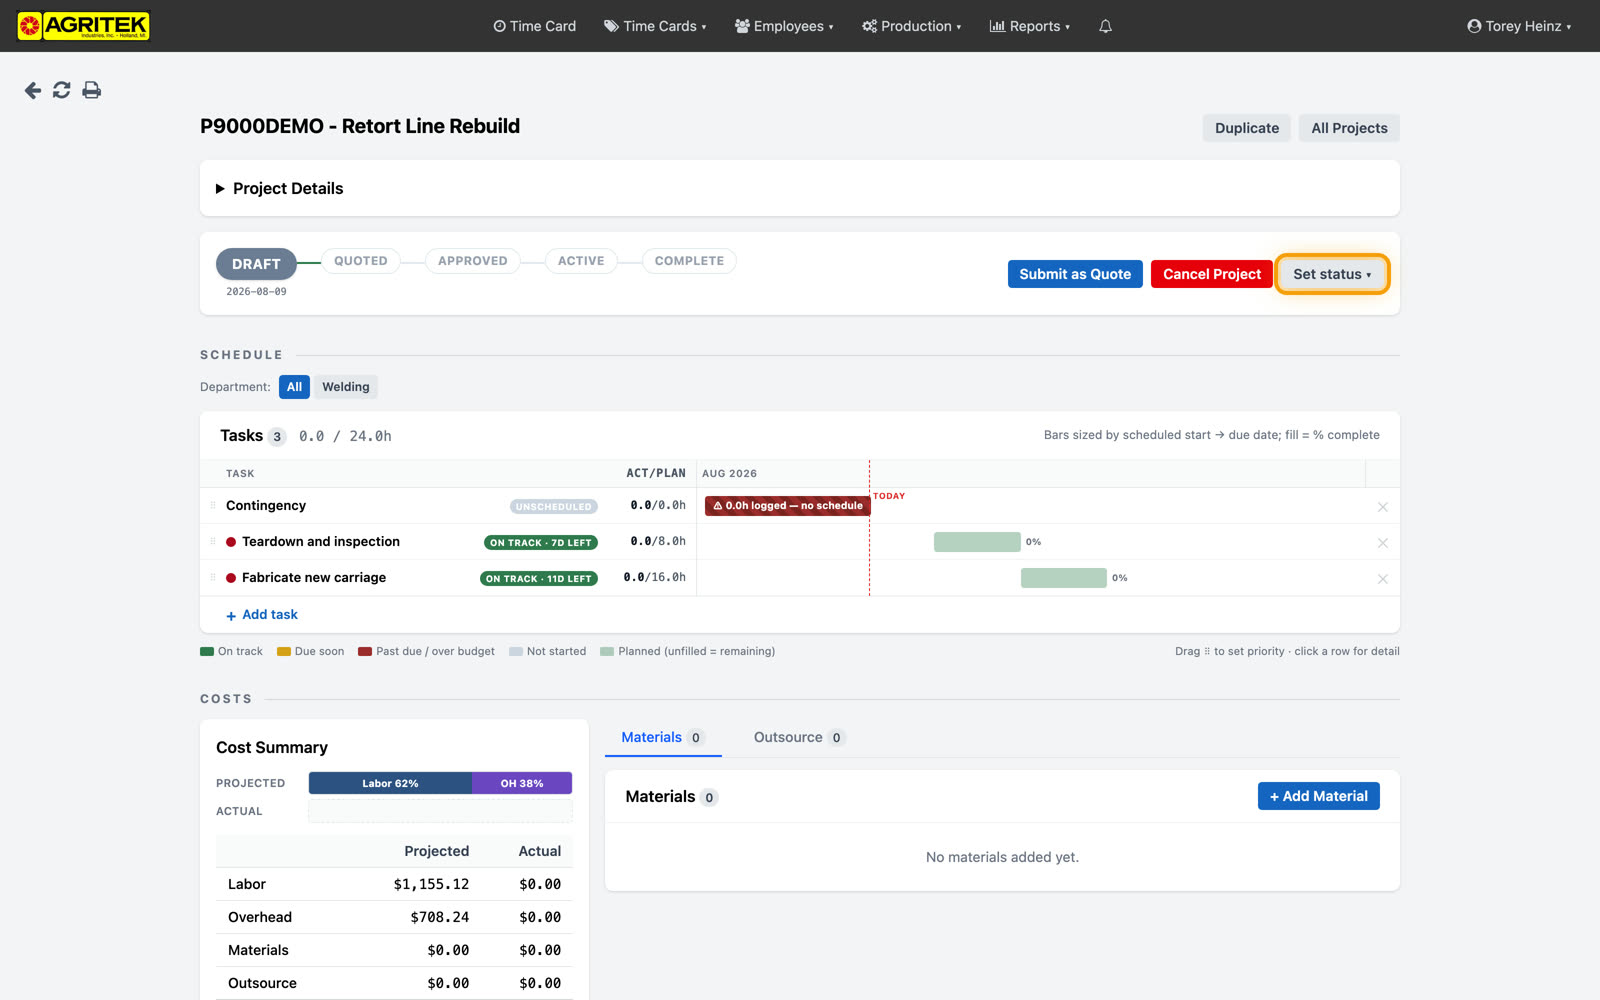
Task: Click red dot beside Fabricate new carriage
Action: 231,578
